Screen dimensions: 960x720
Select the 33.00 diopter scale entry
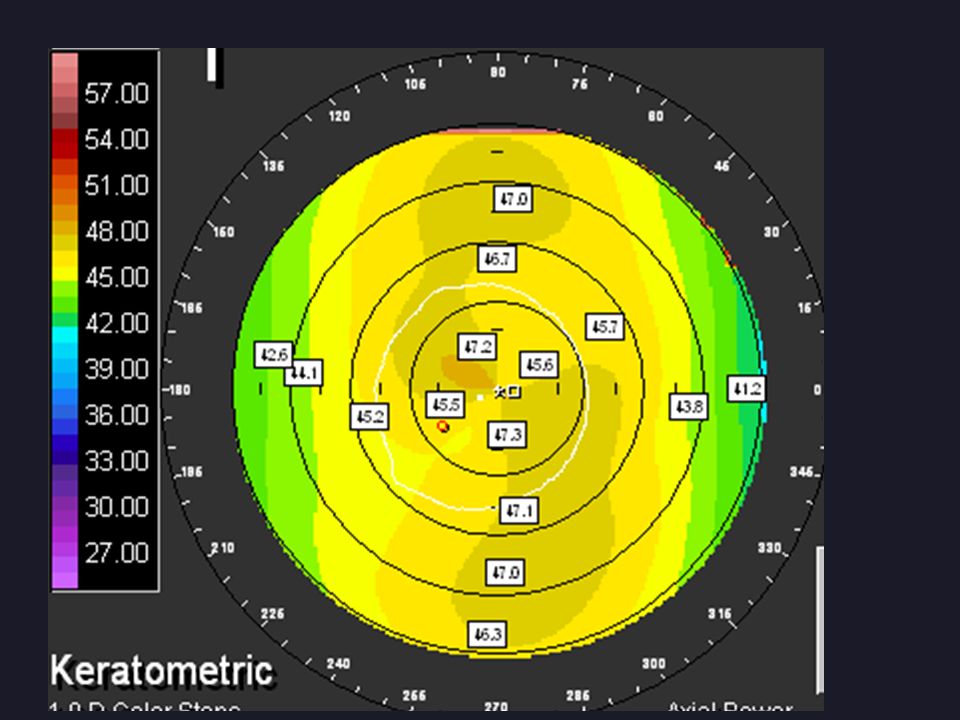tap(116, 461)
